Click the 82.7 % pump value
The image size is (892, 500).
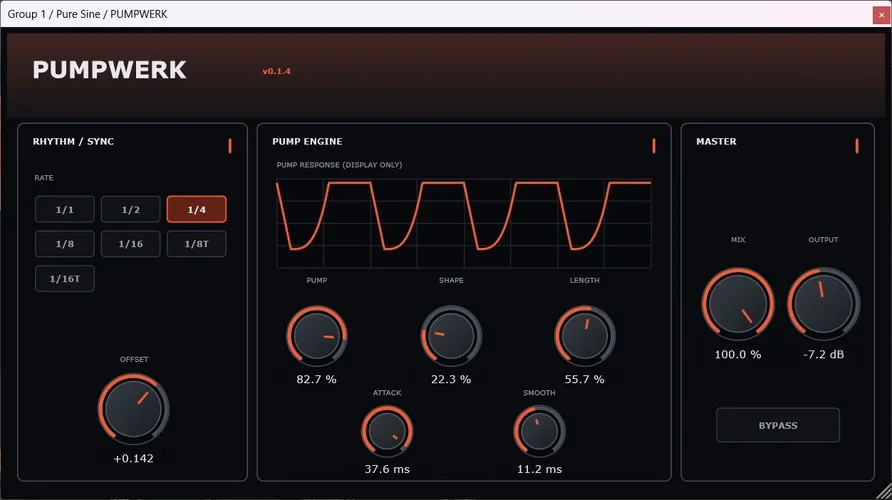click(x=317, y=379)
